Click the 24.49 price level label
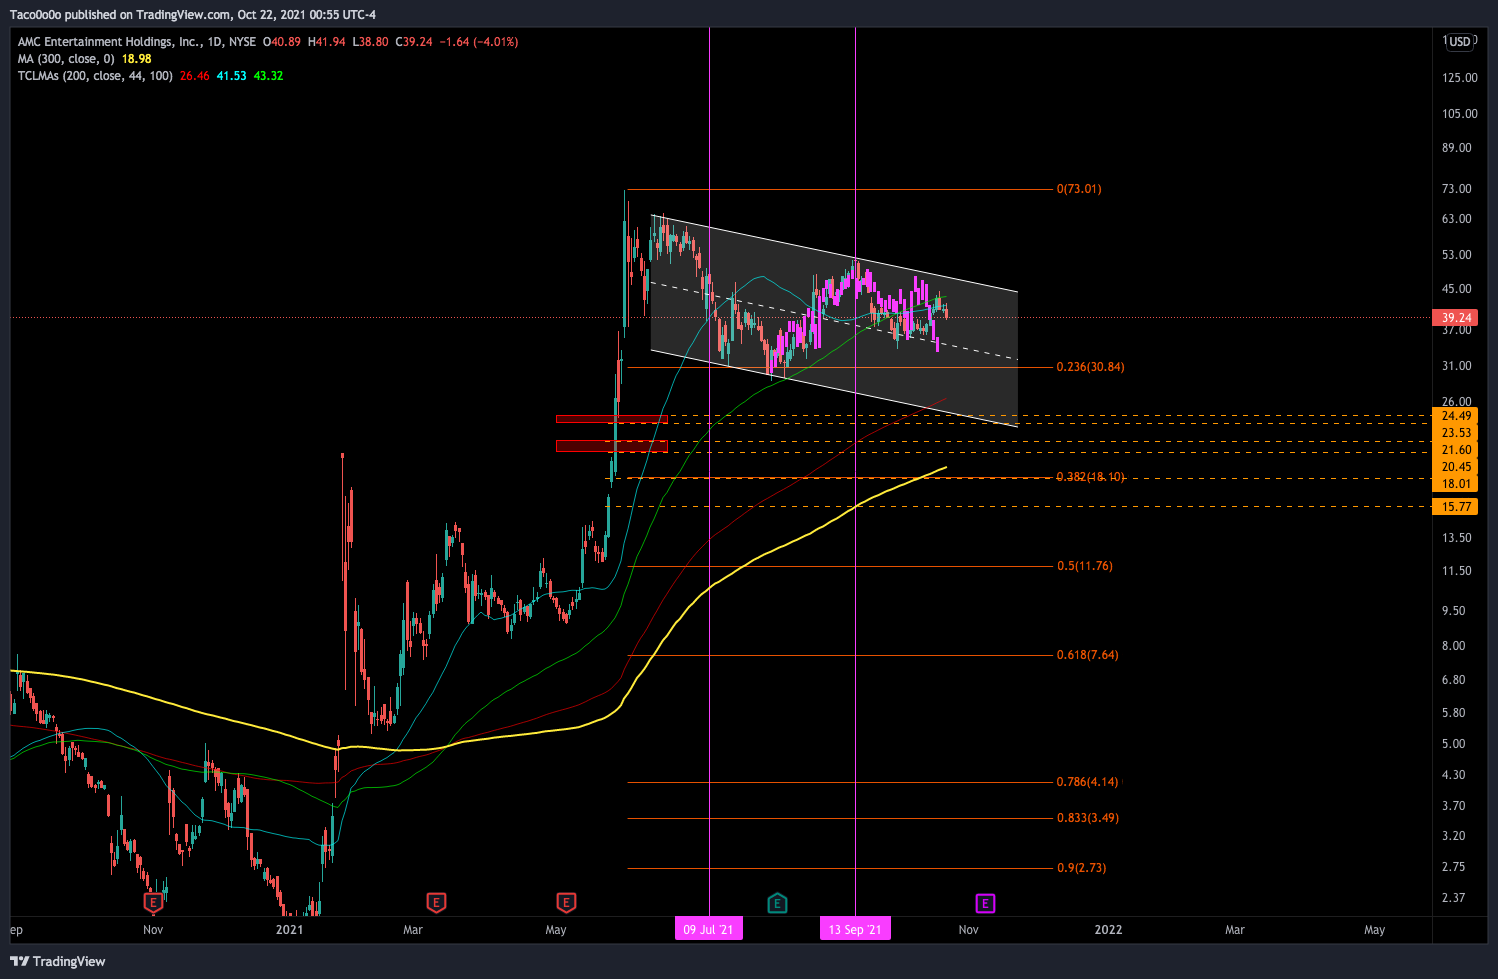 point(1455,416)
